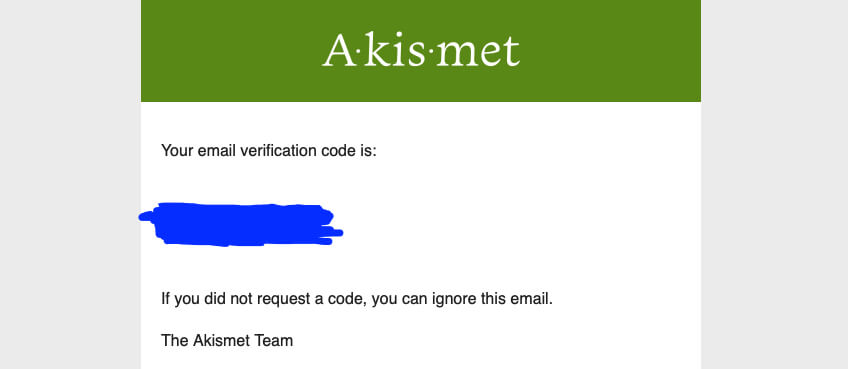Viewport: 848px width, 369px height.
Task: Click the "If you did not request a code" sentence
Action: pyautogui.click(x=357, y=299)
